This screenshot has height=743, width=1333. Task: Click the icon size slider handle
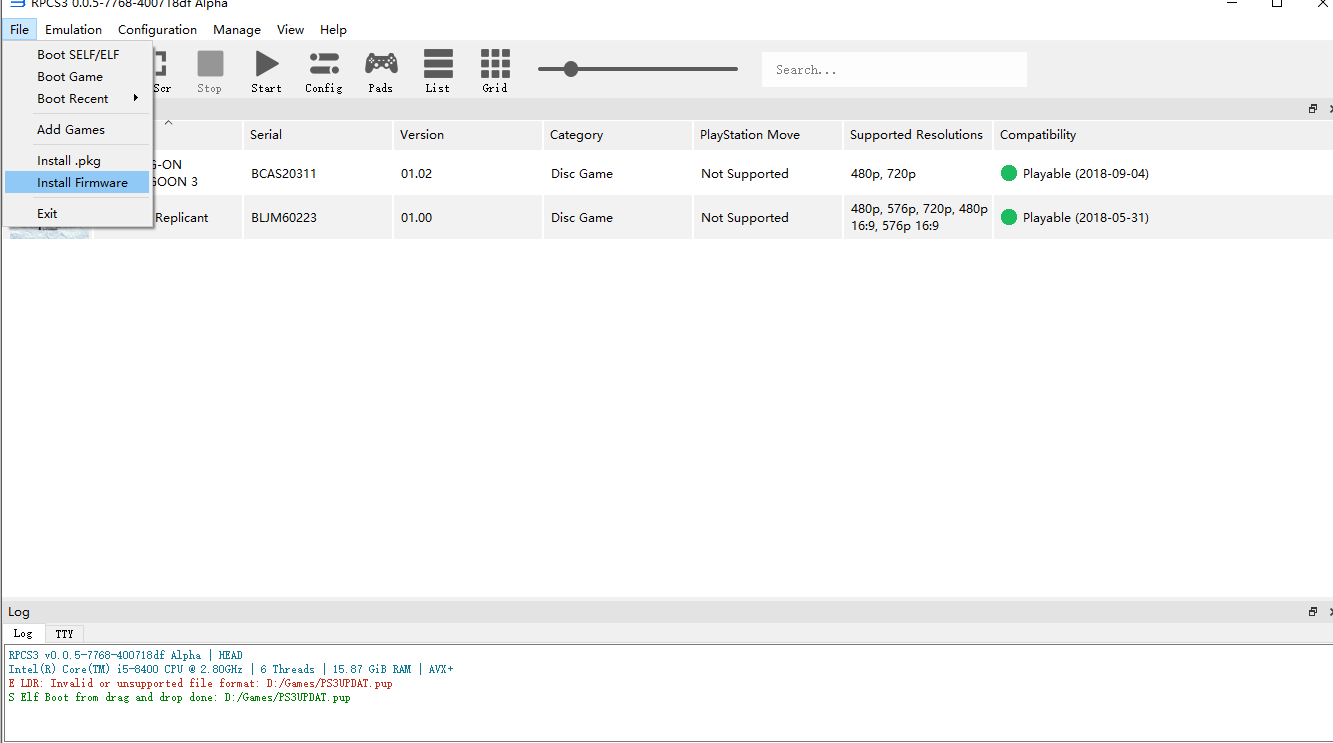pyautogui.click(x=571, y=69)
